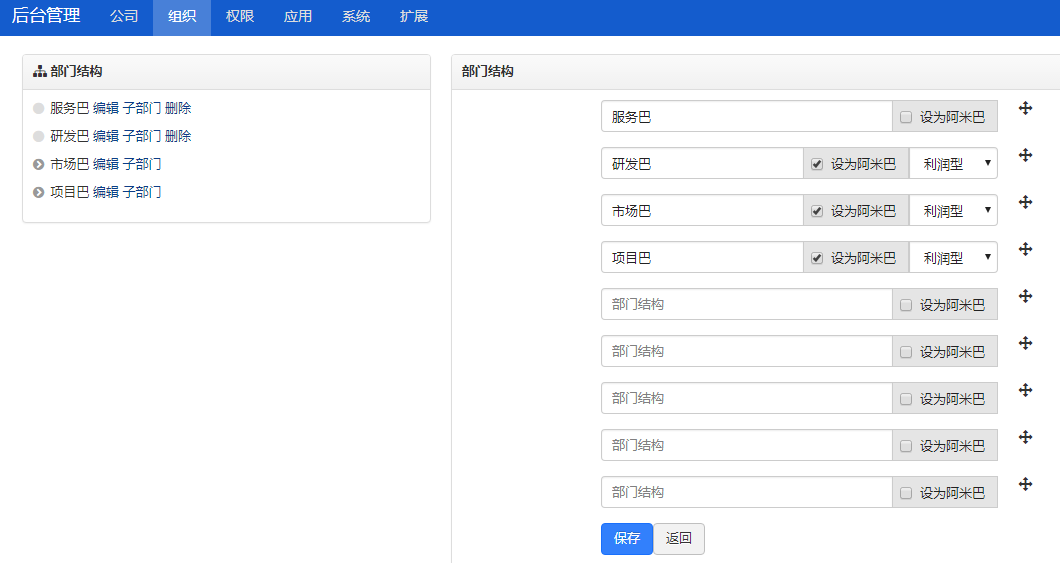The width and height of the screenshot is (1060, 563).
Task: Click the move handle beside 服务巴 row
Action: tap(1026, 108)
